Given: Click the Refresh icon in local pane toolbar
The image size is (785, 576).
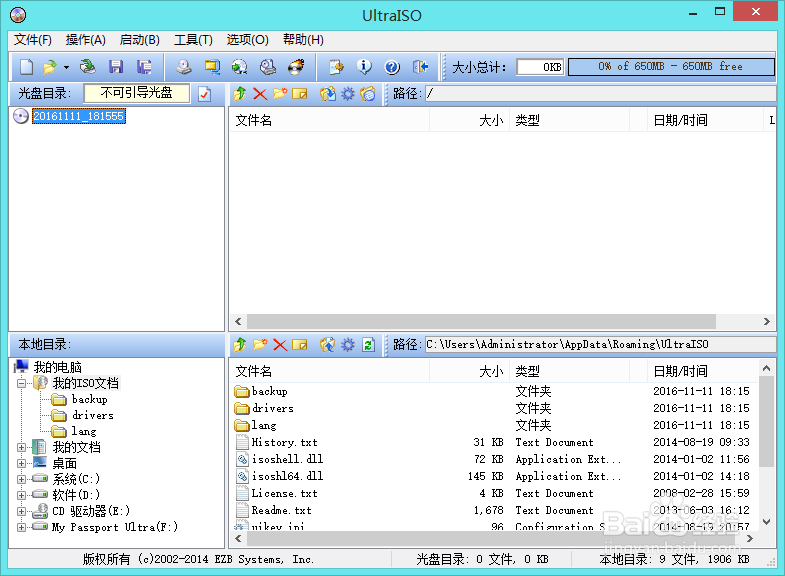Looking at the screenshot, I should [368, 344].
